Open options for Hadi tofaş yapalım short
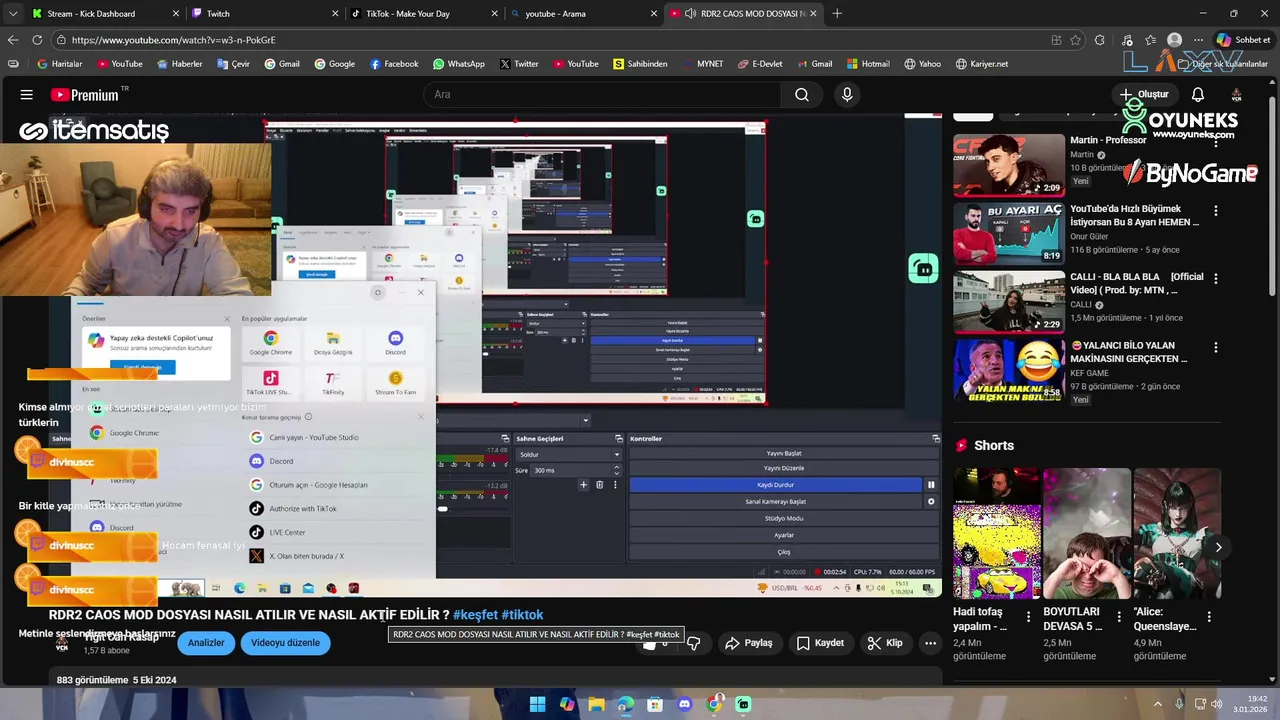This screenshot has width=1280, height=720. (x=1028, y=617)
